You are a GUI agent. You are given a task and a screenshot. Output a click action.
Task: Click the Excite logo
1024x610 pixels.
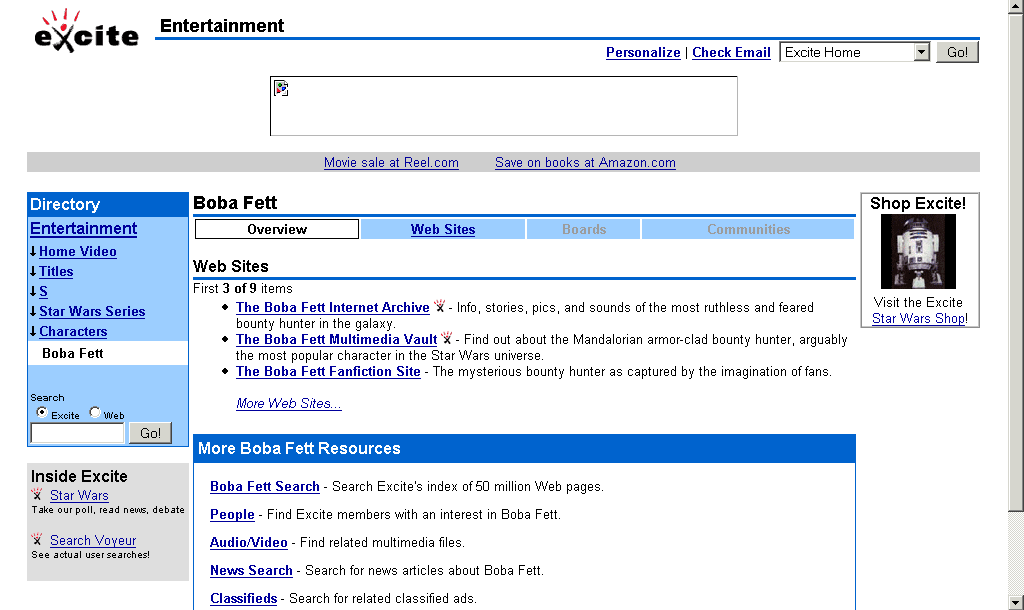[86, 30]
